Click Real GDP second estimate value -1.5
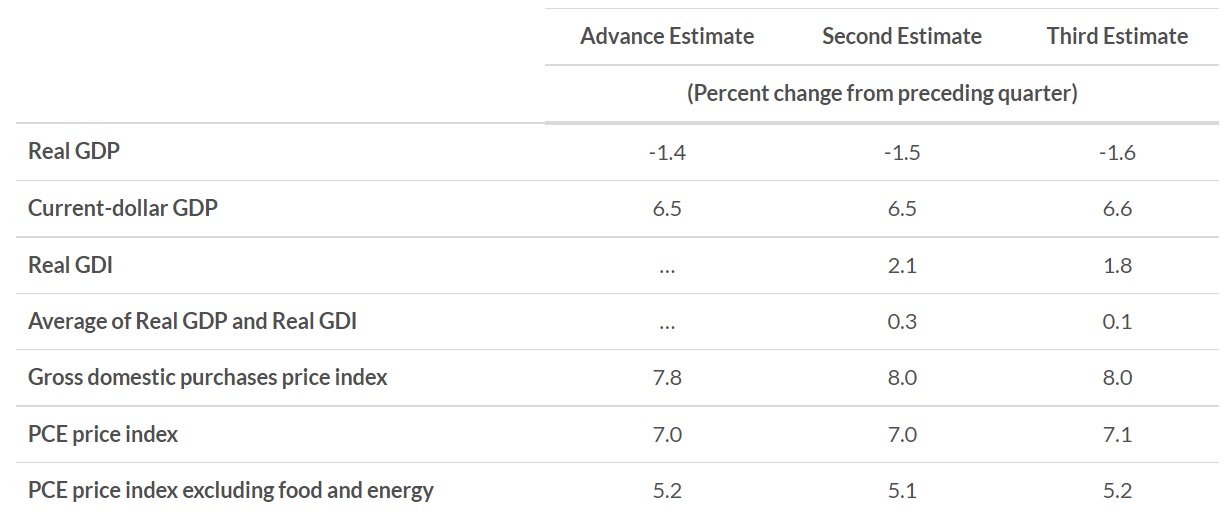This screenshot has width=1223, height=520. [901, 153]
